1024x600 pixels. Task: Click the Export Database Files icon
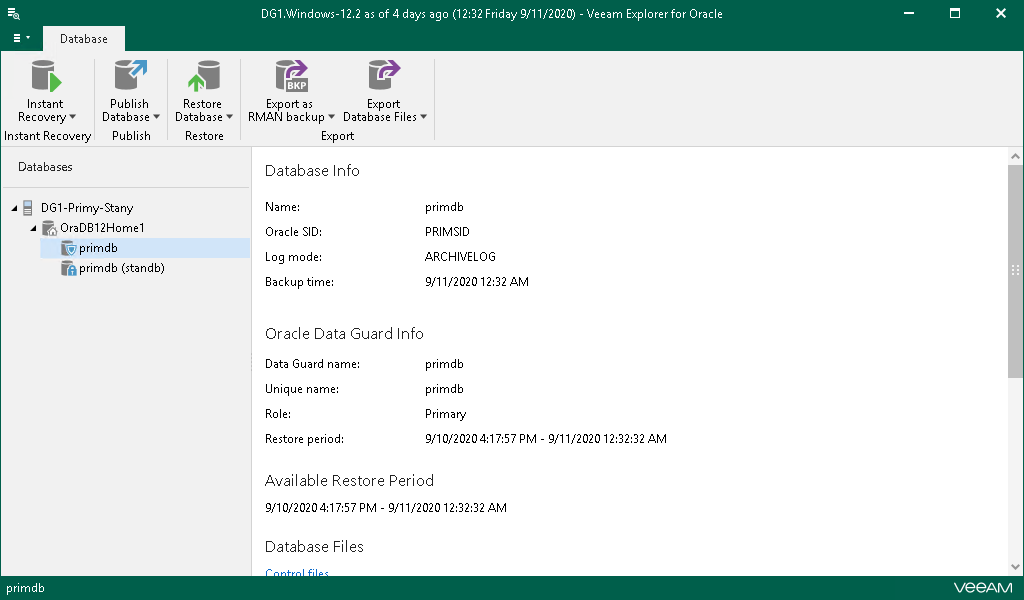(x=383, y=77)
